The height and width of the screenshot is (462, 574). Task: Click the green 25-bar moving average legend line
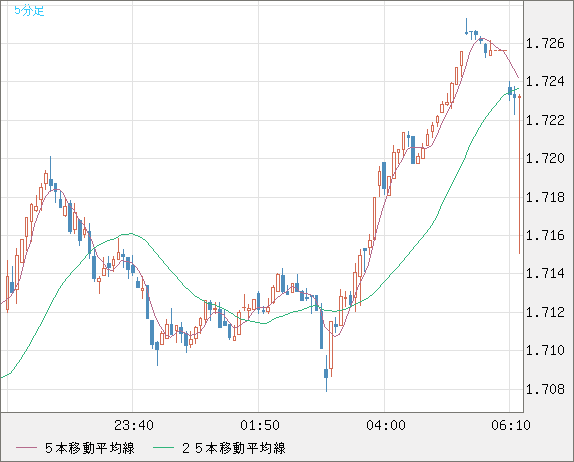tap(163, 448)
